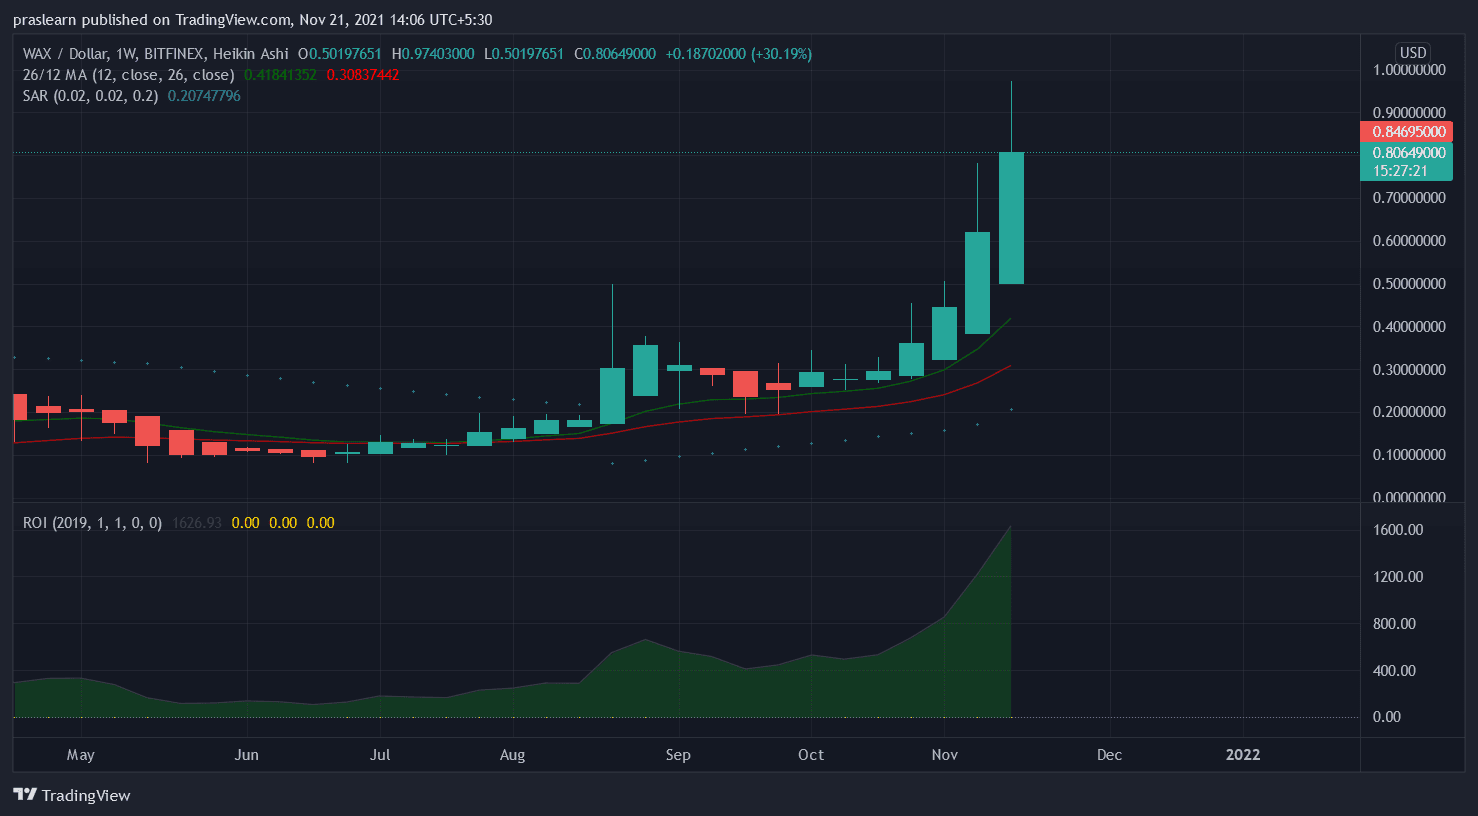Click the Sep label on time axis
The width and height of the screenshot is (1478, 816).
pos(678,755)
